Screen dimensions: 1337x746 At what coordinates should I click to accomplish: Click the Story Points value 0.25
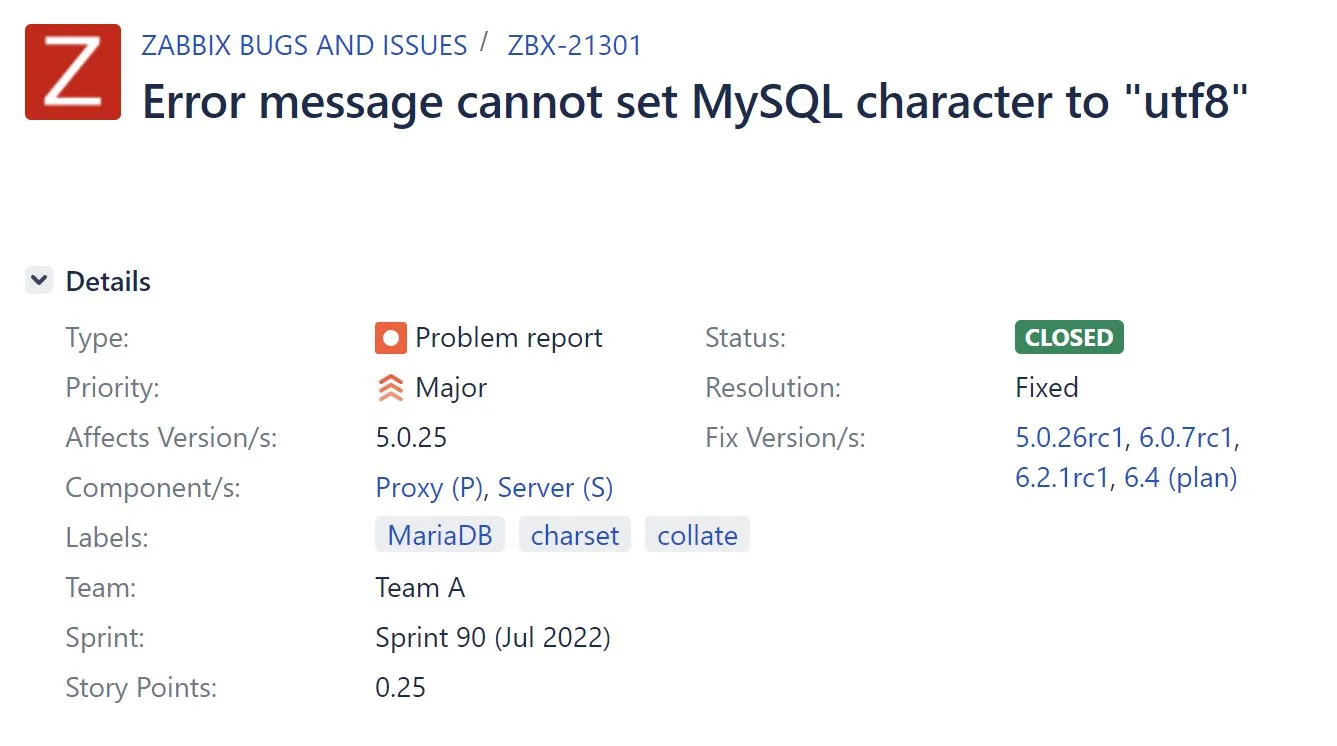(x=400, y=687)
